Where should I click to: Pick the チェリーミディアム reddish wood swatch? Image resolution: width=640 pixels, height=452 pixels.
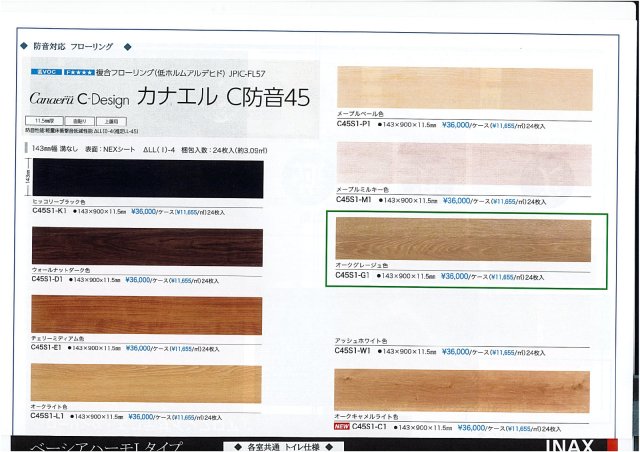pyautogui.click(x=147, y=315)
